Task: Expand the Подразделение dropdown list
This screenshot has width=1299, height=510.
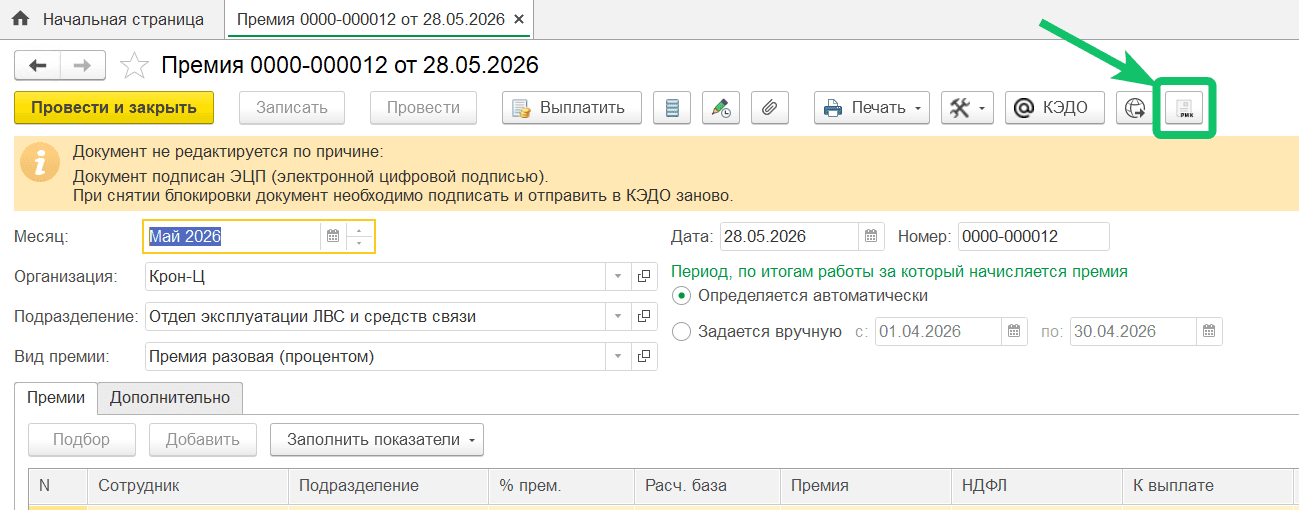Action: [x=618, y=317]
